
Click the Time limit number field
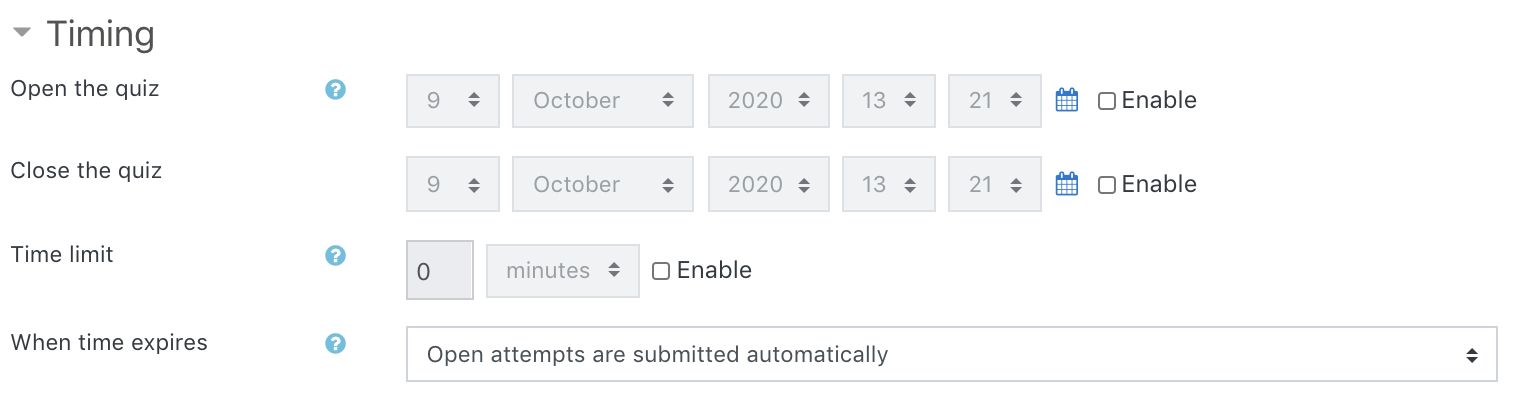(439, 270)
